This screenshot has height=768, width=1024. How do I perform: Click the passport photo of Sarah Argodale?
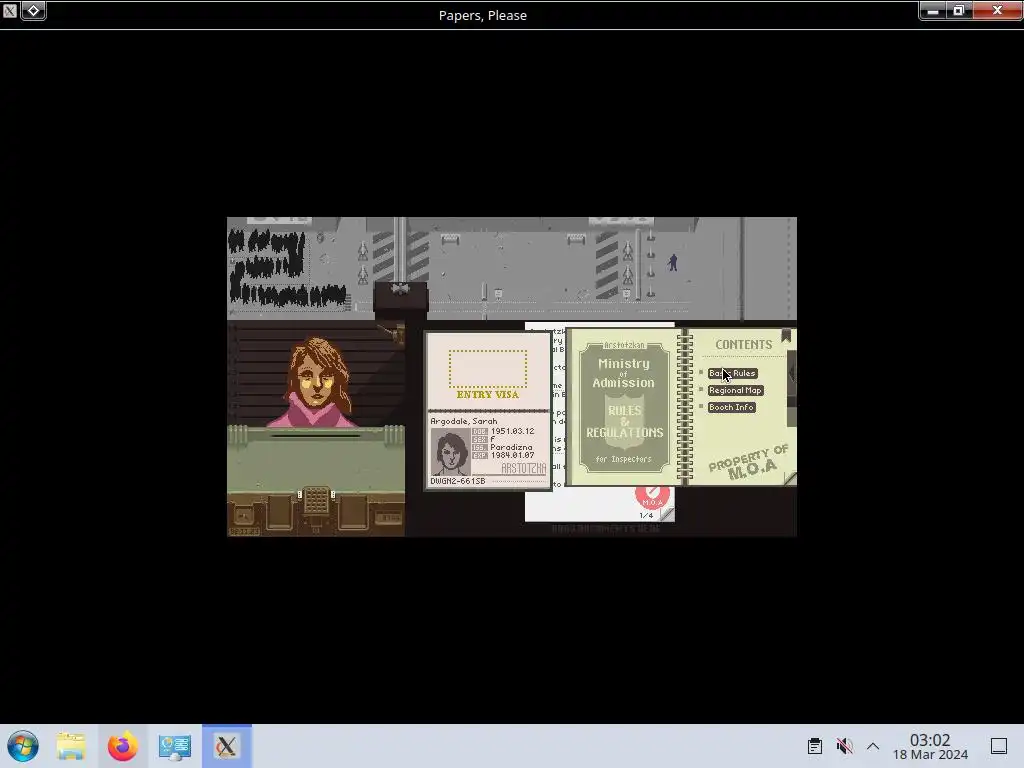(451, 451)
